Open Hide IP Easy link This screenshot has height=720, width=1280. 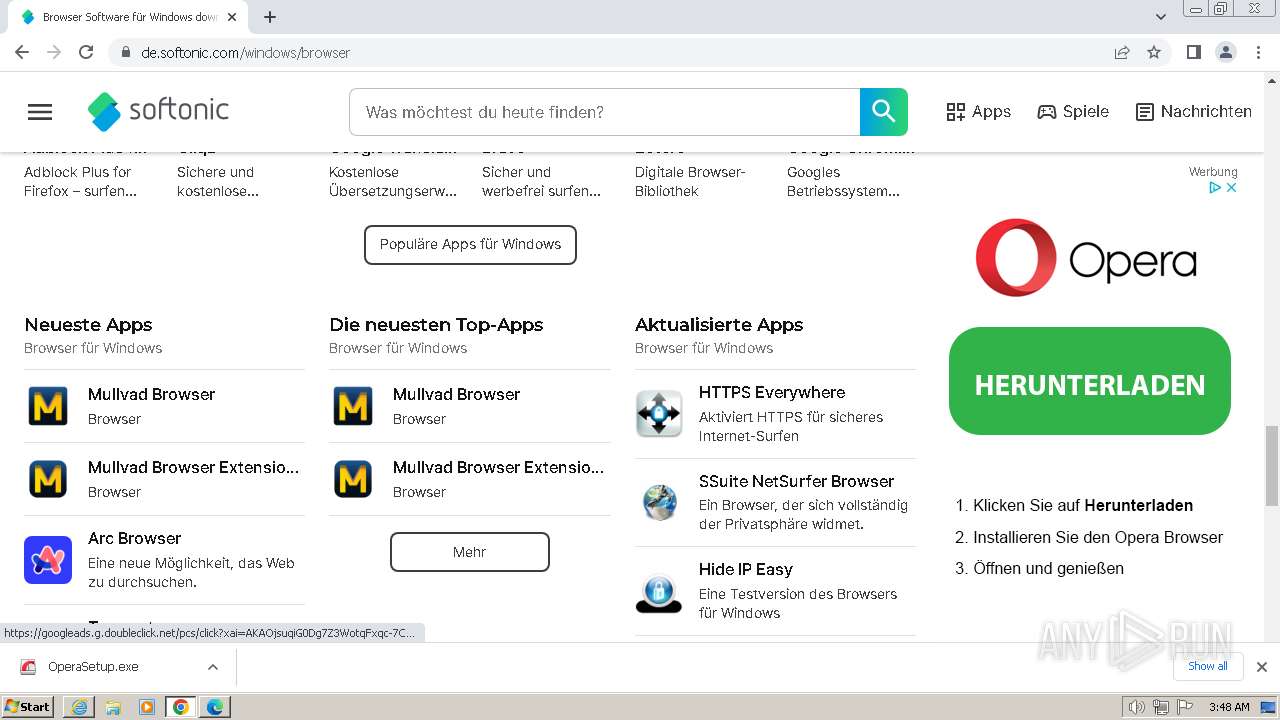746,569
